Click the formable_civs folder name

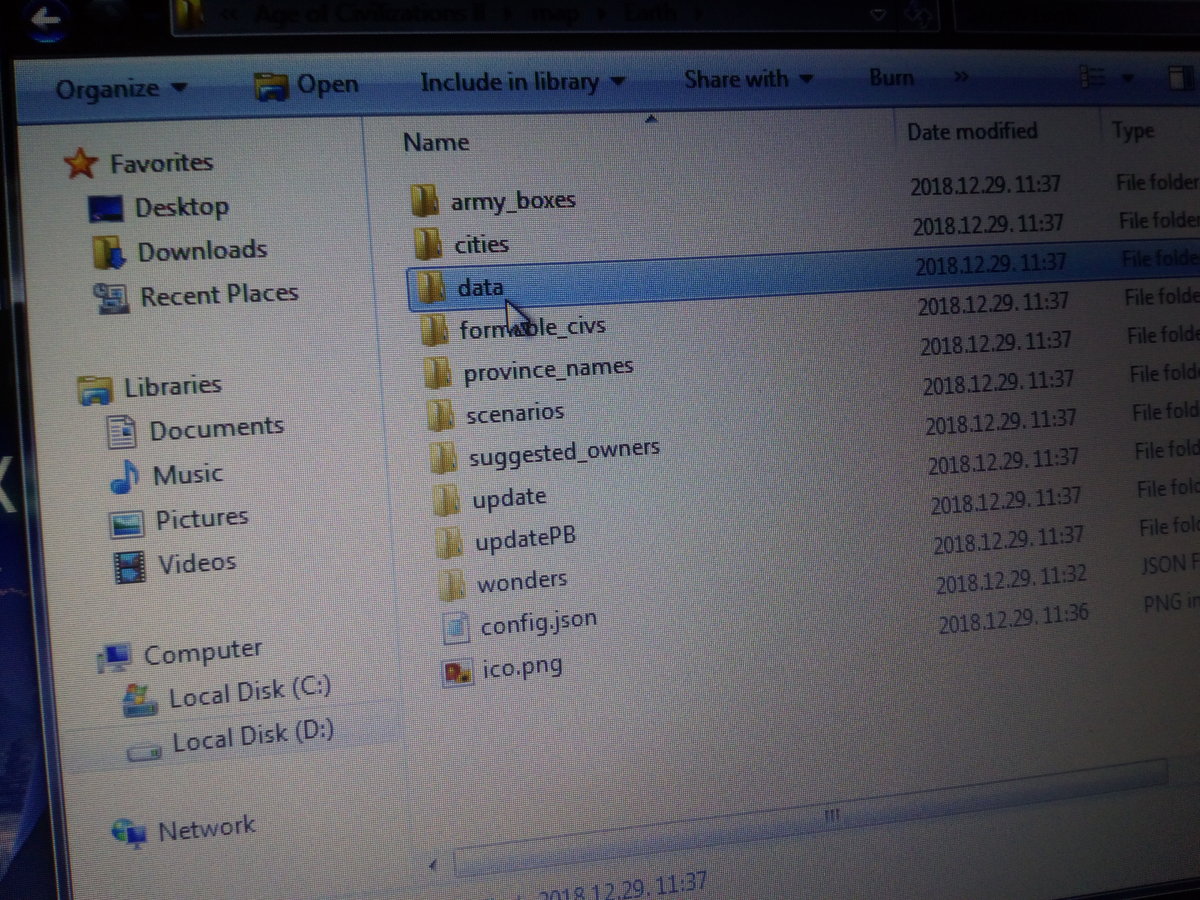click(x=532, y=328)
